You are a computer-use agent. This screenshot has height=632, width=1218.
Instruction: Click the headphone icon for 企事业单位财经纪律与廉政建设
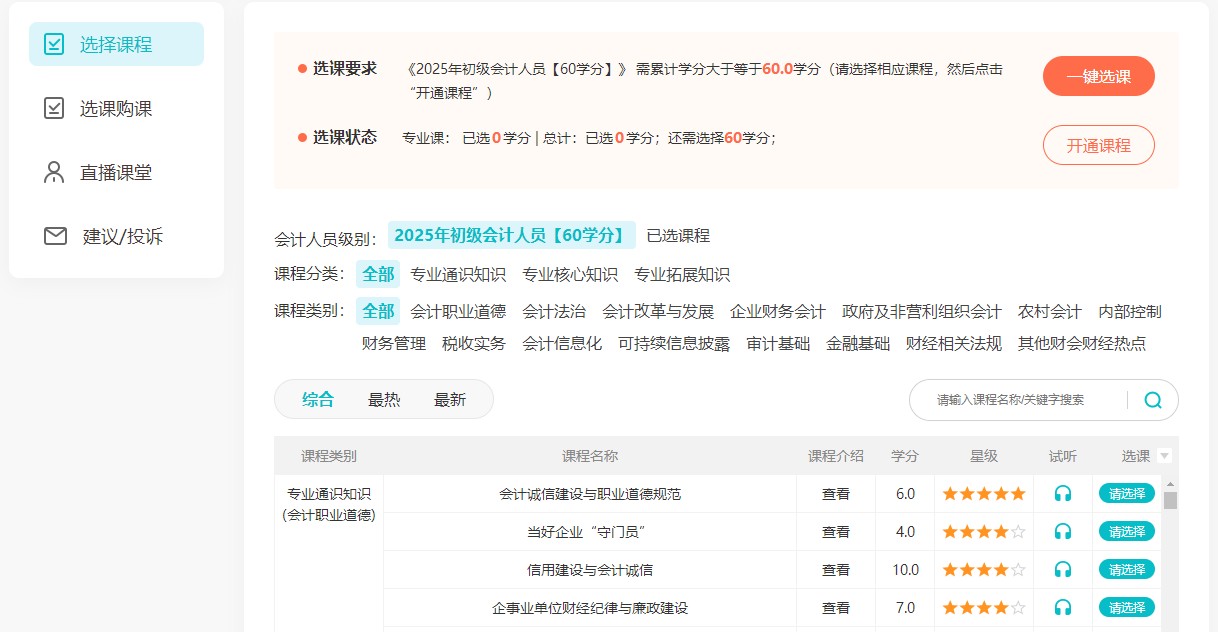pyautogui.click(x=1062, y=607)
